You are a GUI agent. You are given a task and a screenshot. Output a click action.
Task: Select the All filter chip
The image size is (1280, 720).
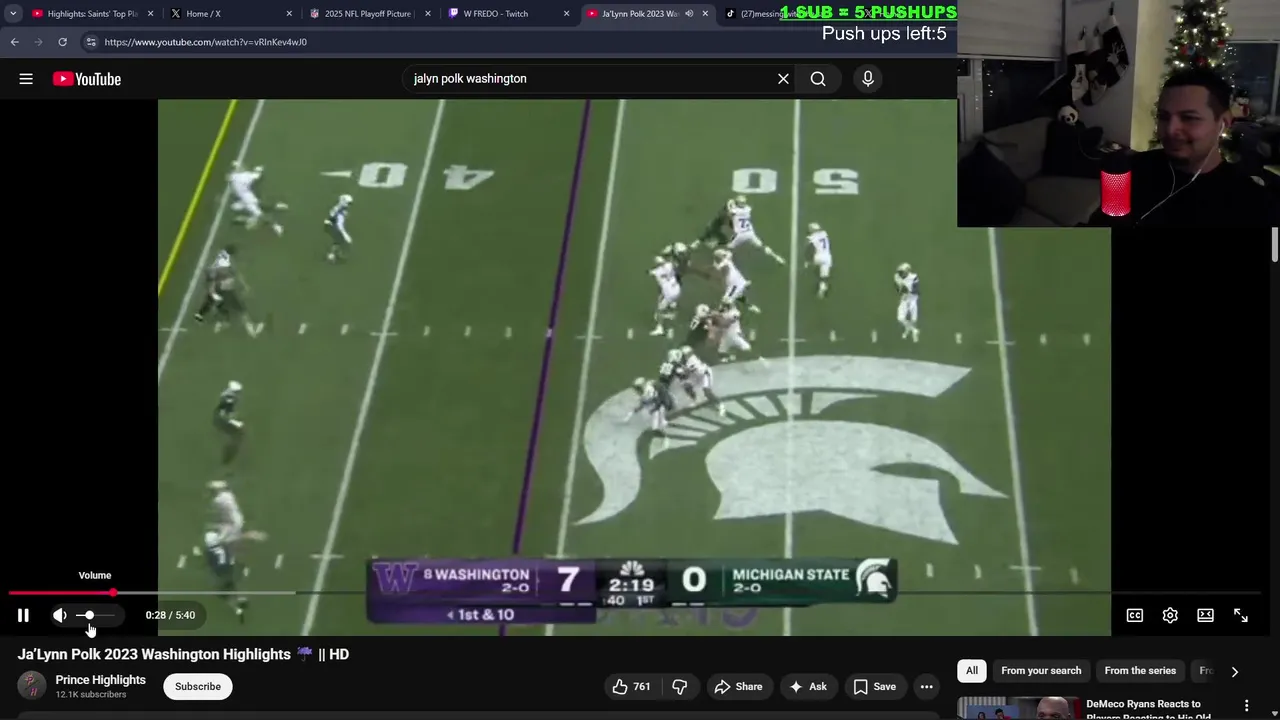(x=972, y=671)
